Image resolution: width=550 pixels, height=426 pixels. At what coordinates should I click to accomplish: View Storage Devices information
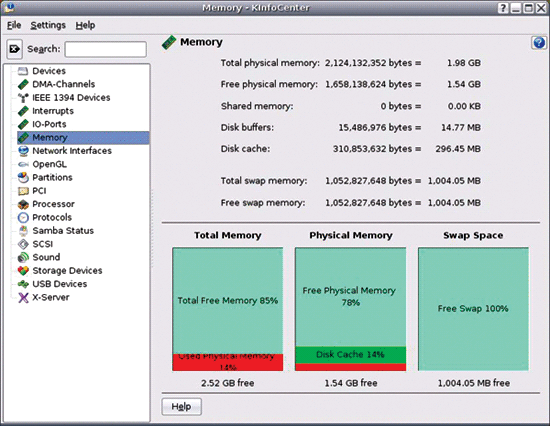coord(67,271)
